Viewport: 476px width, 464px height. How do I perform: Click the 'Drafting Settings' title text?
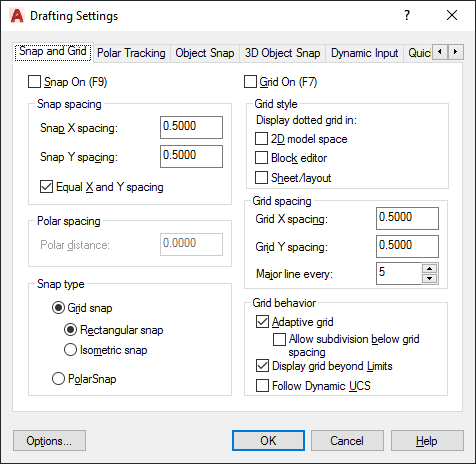coord(74,16)
